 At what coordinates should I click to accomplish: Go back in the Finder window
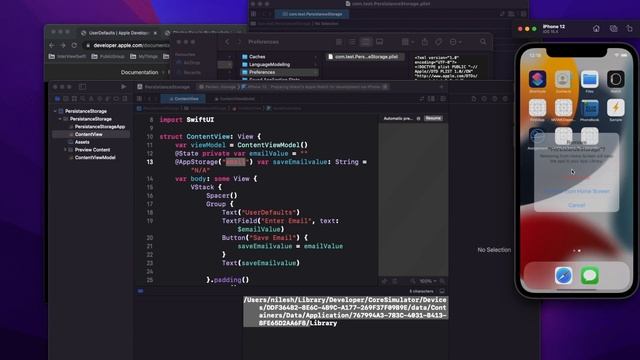[x=227, y=42]
